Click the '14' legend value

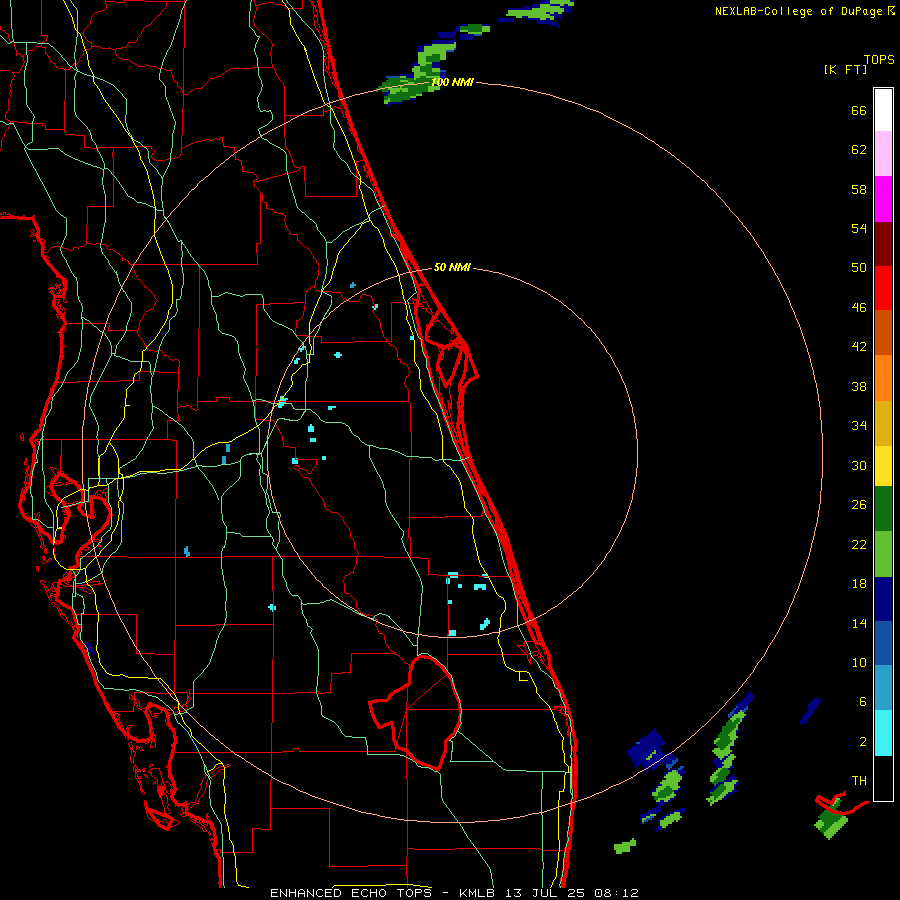859,623
